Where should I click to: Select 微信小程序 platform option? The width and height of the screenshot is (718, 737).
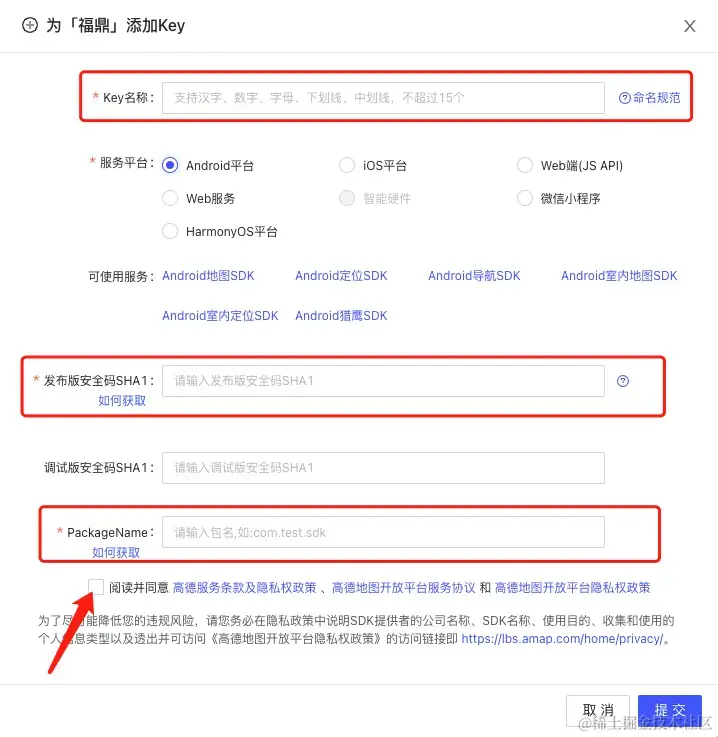[x=524, y=198]
